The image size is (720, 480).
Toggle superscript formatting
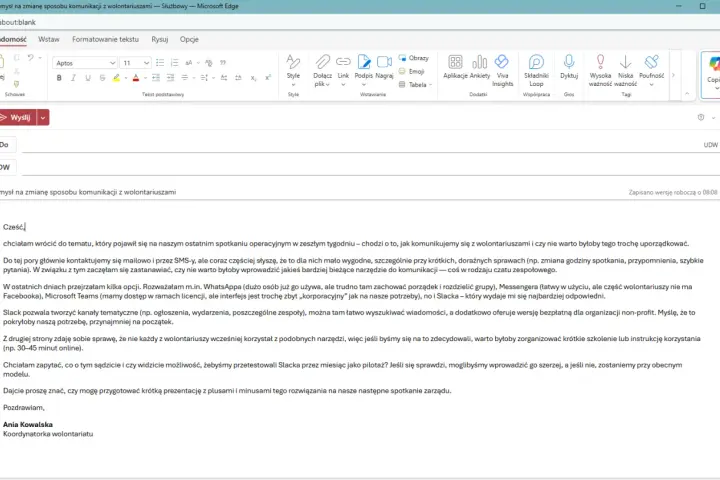268,78
